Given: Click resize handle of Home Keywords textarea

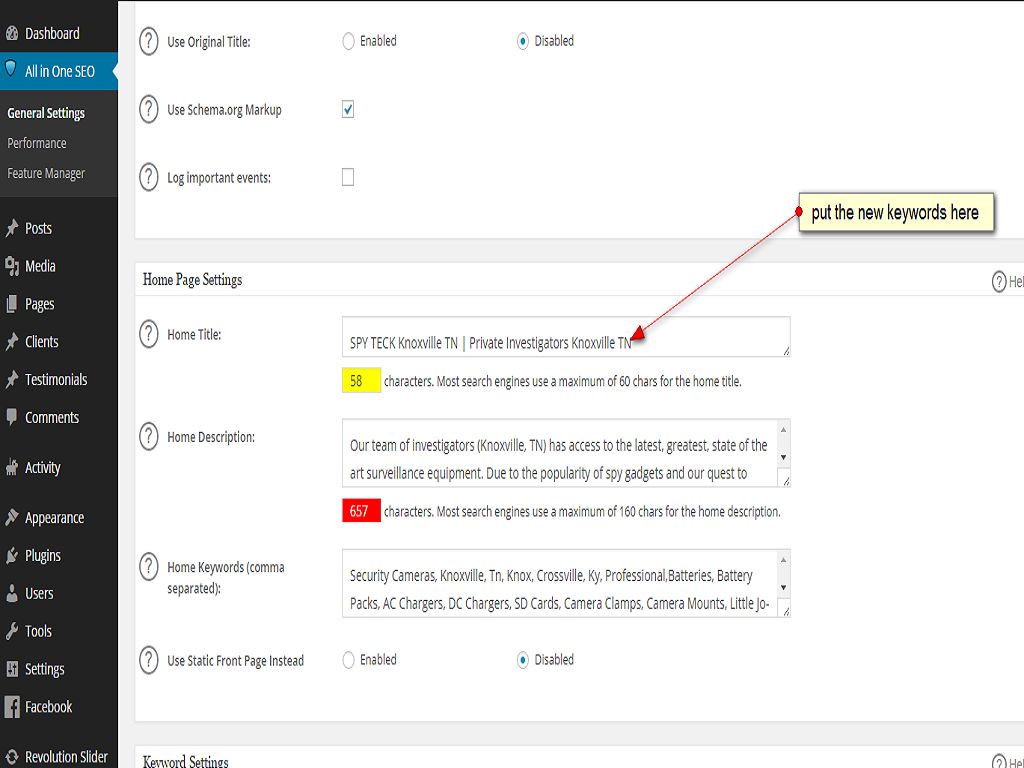Looking at the screenshot, I should pyautogui.click(x=786, y=611).
